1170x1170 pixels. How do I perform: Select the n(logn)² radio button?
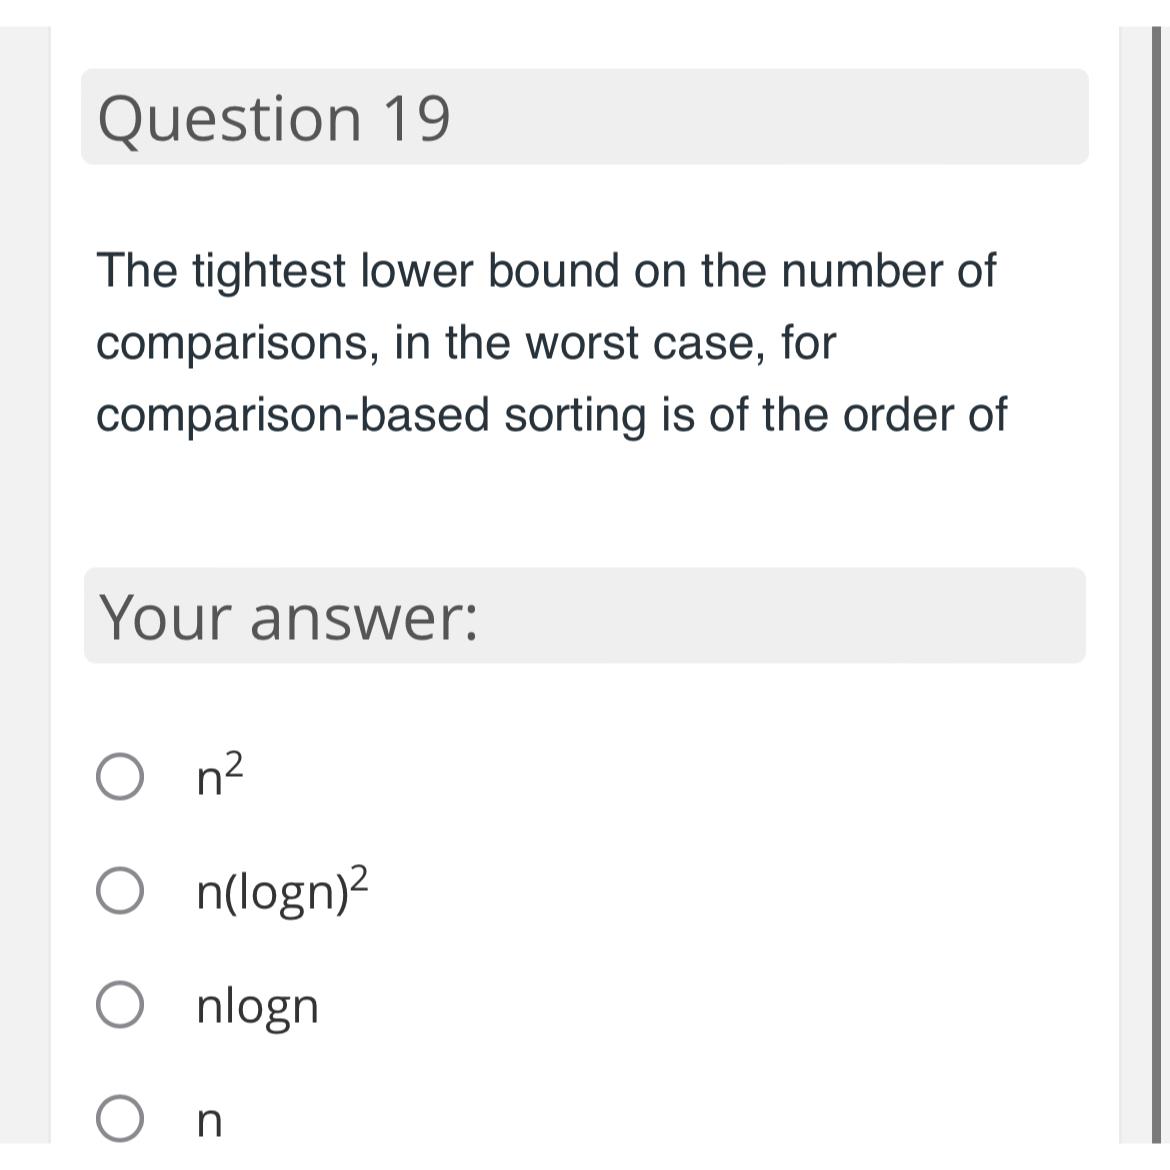(119, 891)
